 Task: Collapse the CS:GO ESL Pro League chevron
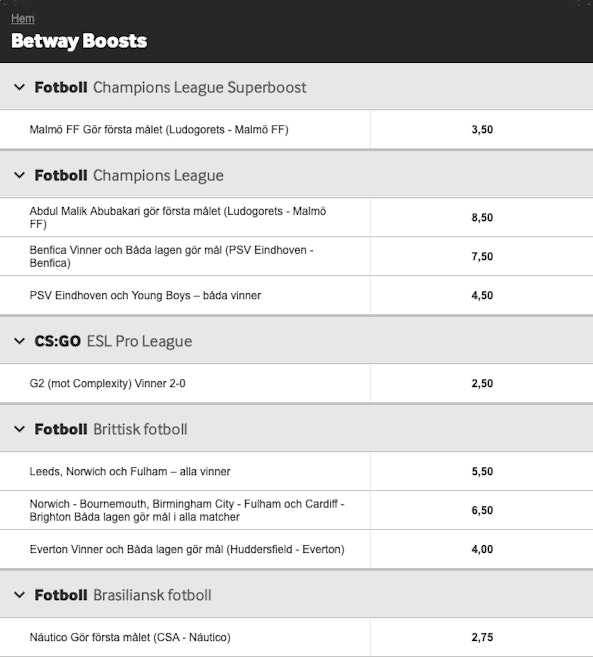coord(19,341)
